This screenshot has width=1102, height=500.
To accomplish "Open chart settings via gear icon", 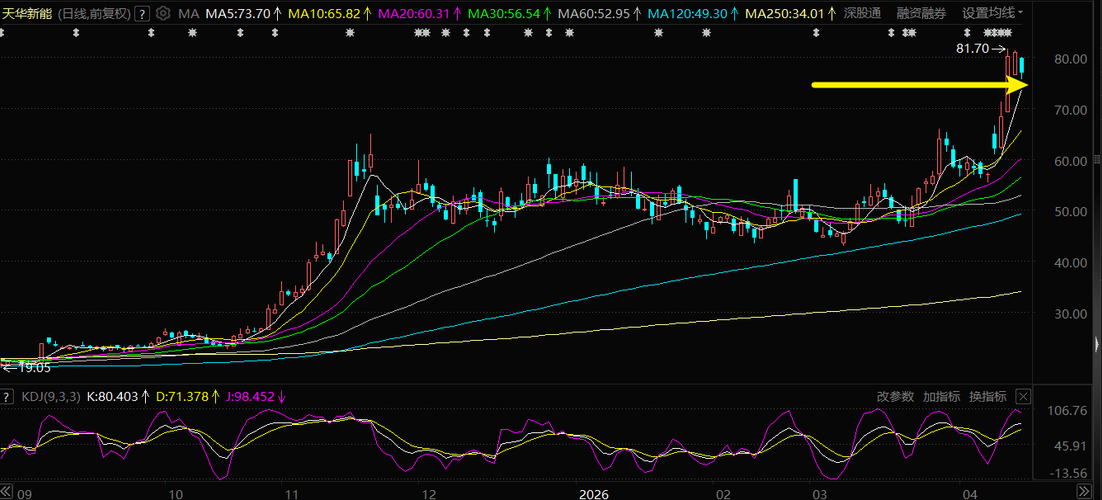I will pyautogui.click(x=163, y=13).
